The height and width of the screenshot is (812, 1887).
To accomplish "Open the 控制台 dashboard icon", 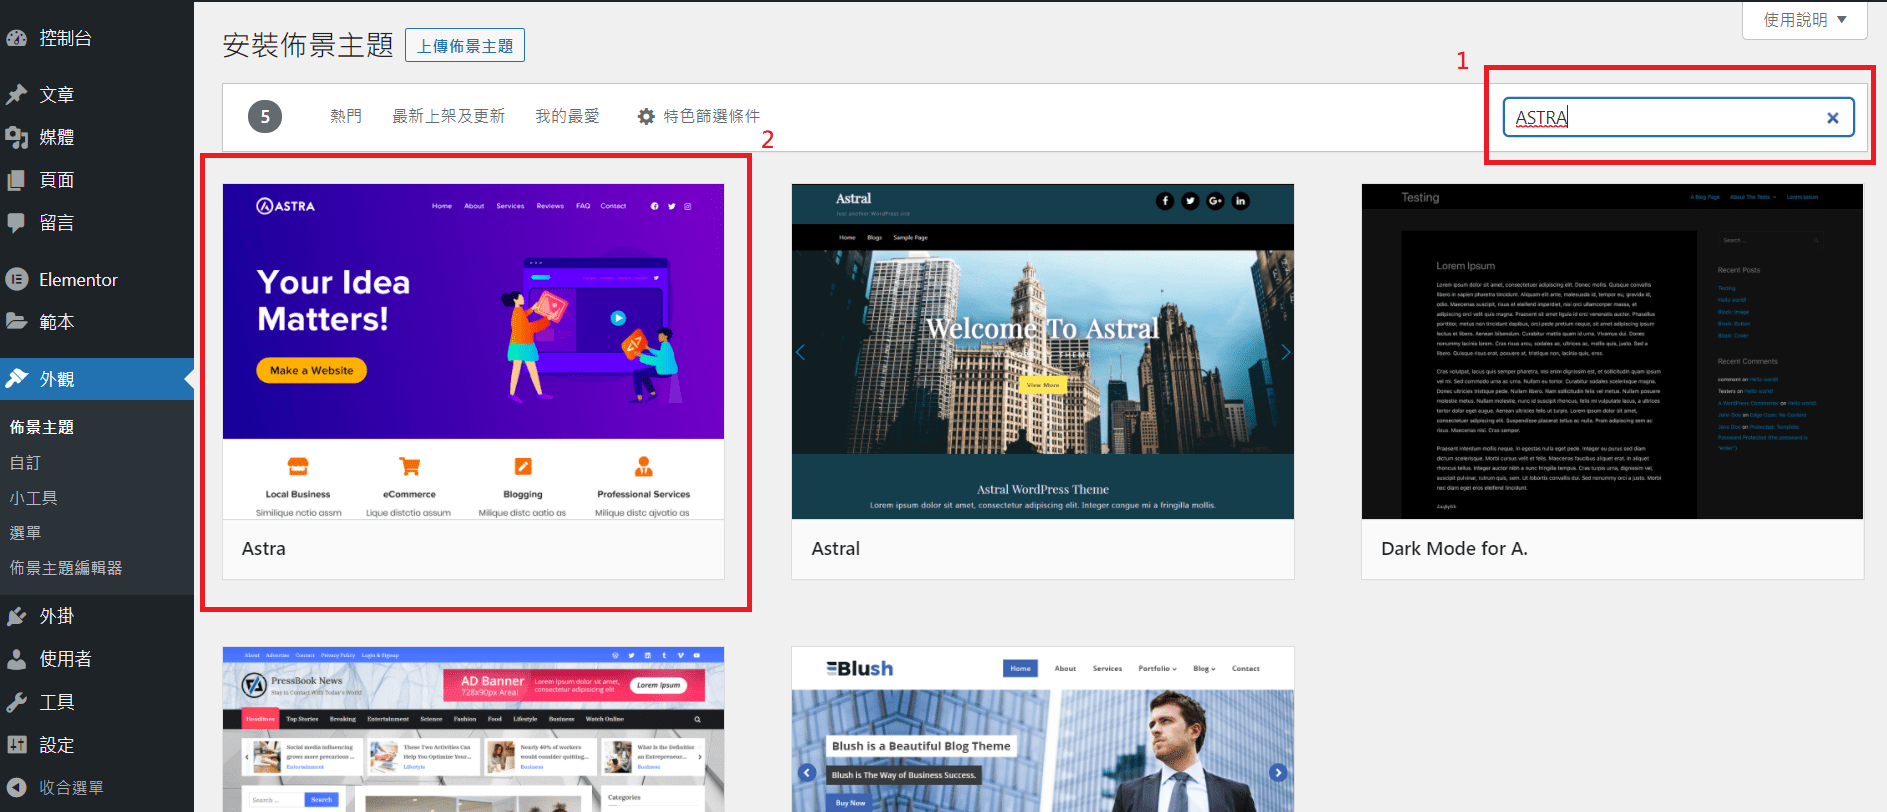I will (17, 39).
